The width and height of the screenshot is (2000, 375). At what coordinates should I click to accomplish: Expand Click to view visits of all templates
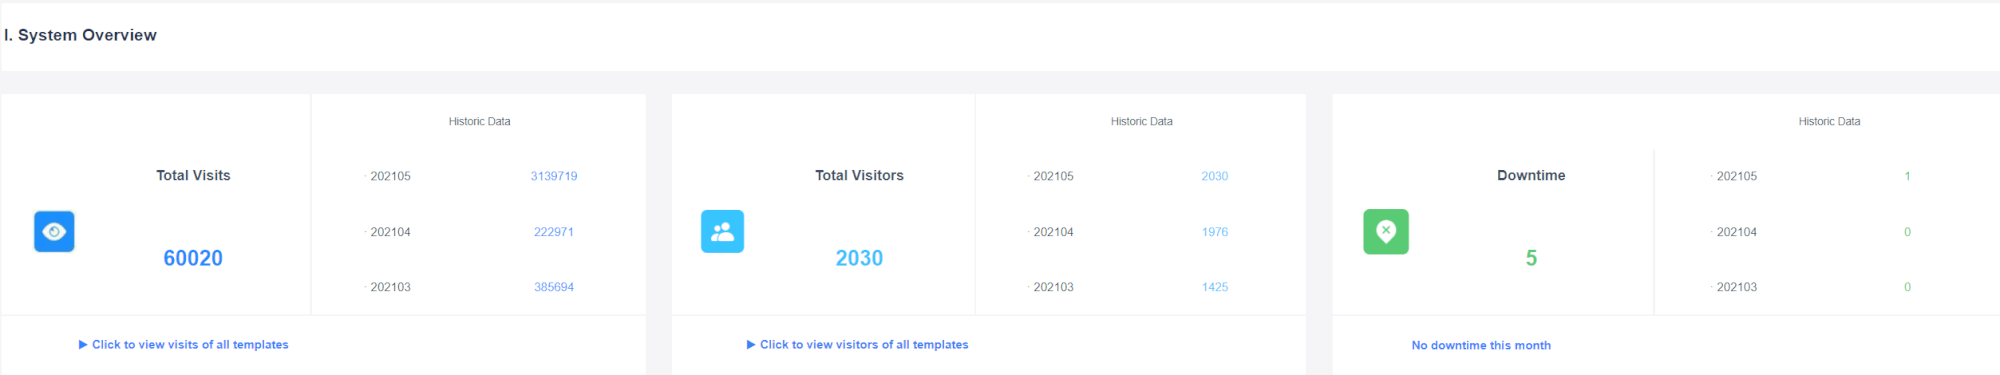pos(184,344)
